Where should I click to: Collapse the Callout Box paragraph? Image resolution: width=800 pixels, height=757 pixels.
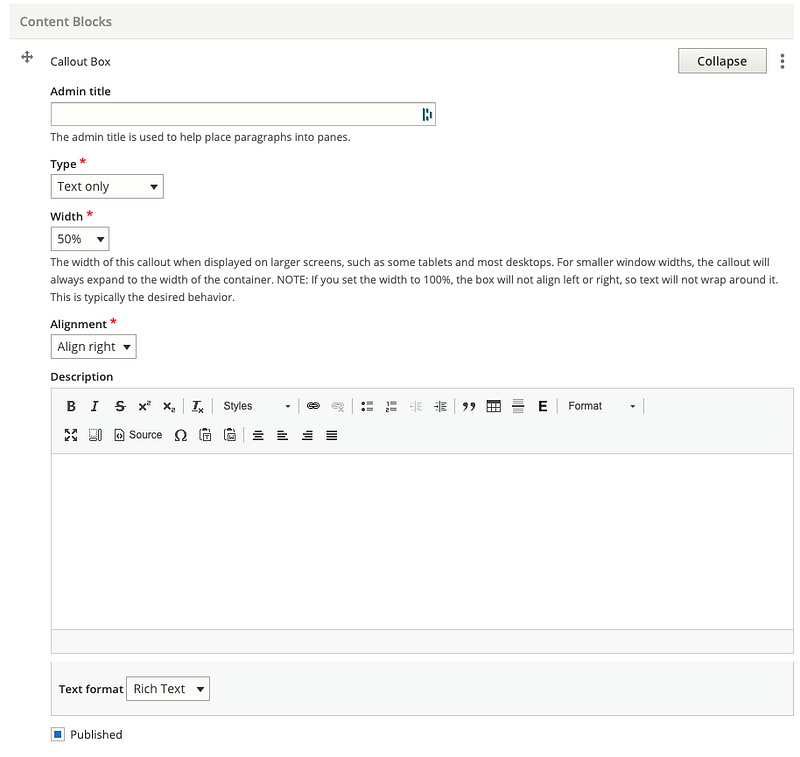[x=722, y=61]
